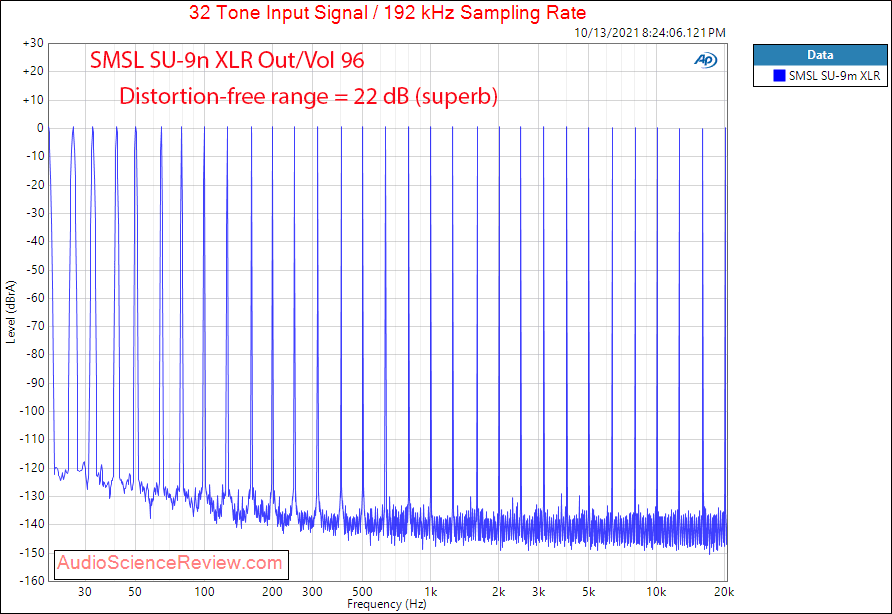Click the 500 Hz tick label on frequency axis
892x614 pixels.
[x=362, y=592]
